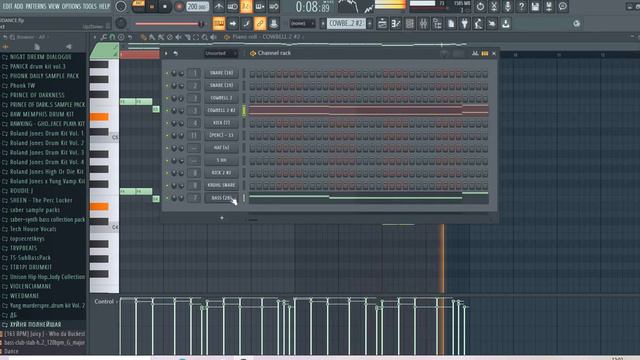Screen dimensions: 640x360
Task: Open the mixer view icon
Action: [423, 24]
